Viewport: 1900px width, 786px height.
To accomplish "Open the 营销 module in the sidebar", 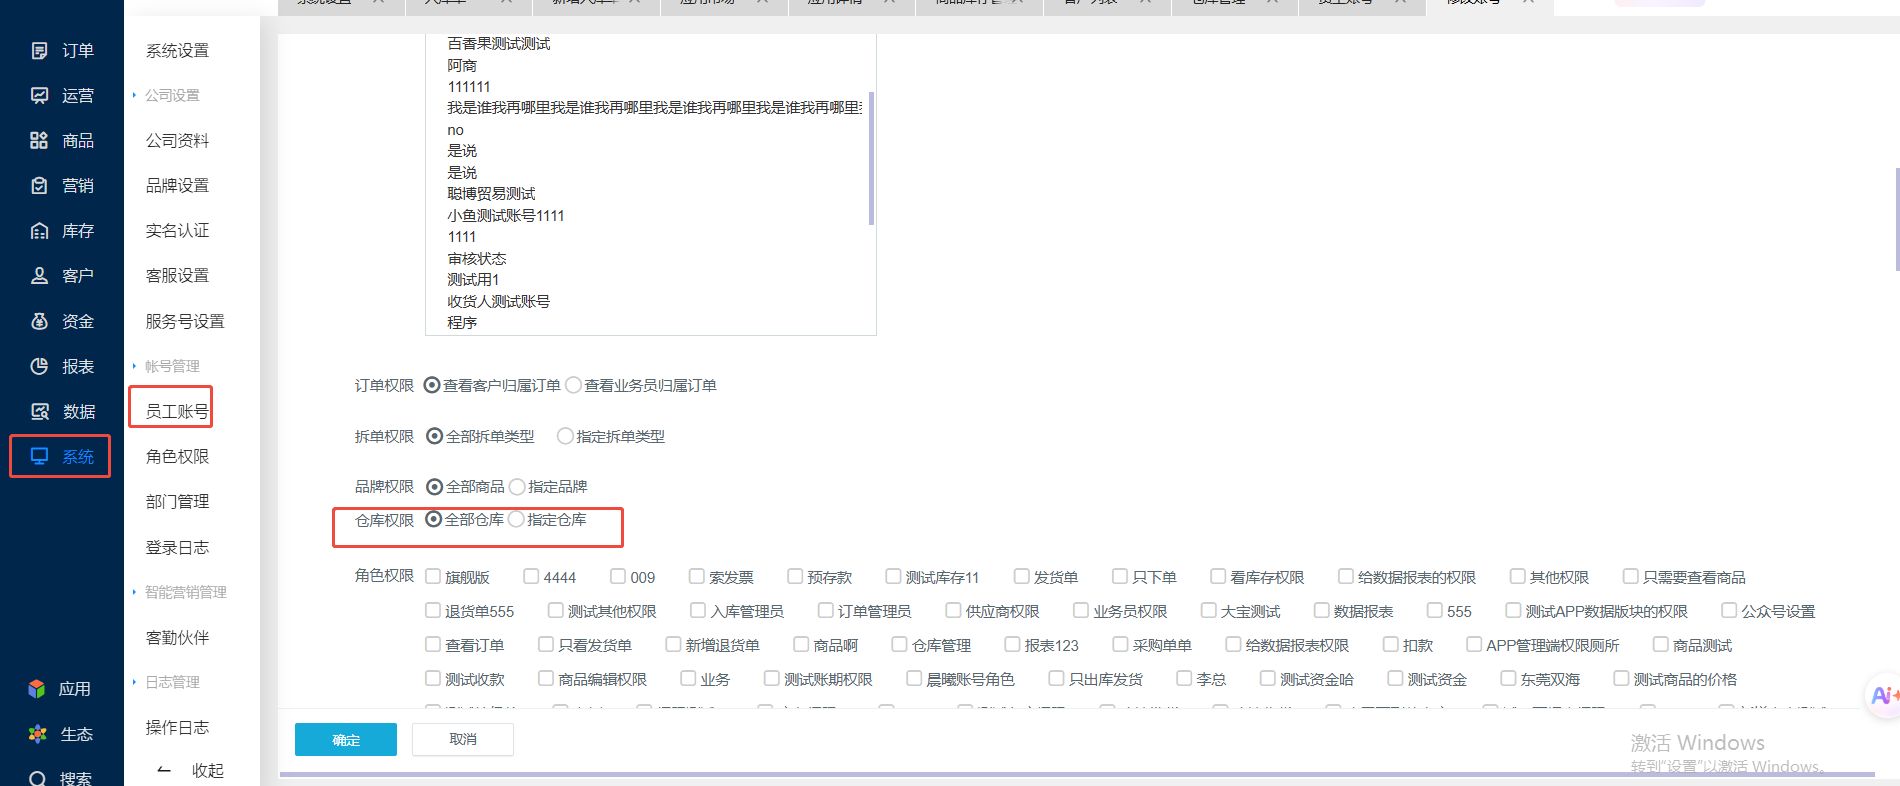I will [x=62, y=186].
